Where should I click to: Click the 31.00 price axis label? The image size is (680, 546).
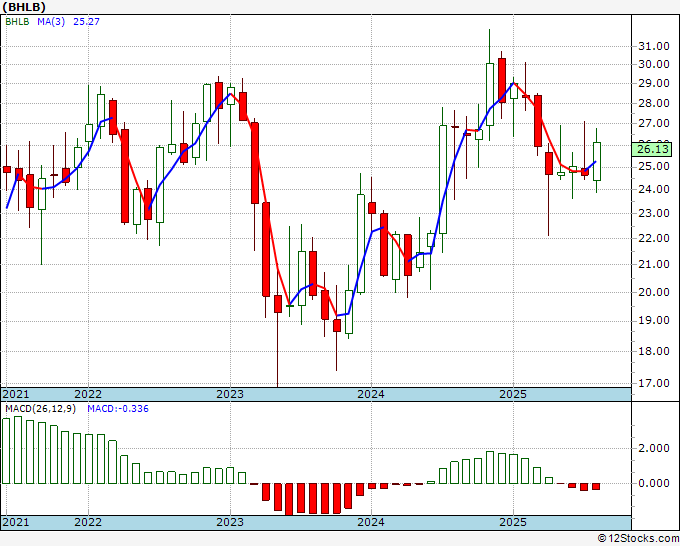click(654, 46)
